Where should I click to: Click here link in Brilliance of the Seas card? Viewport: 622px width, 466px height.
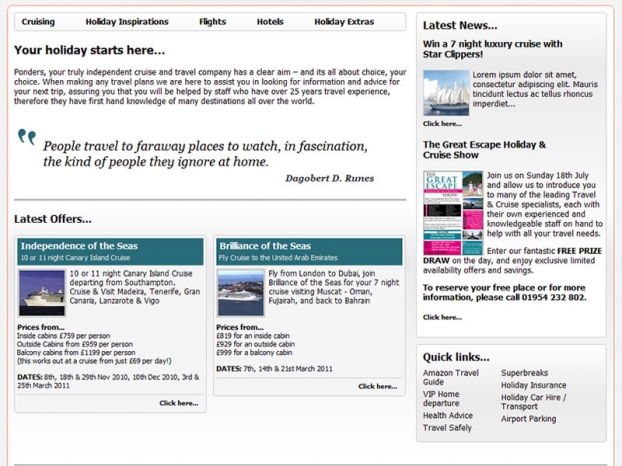click(x=378, y=386)
